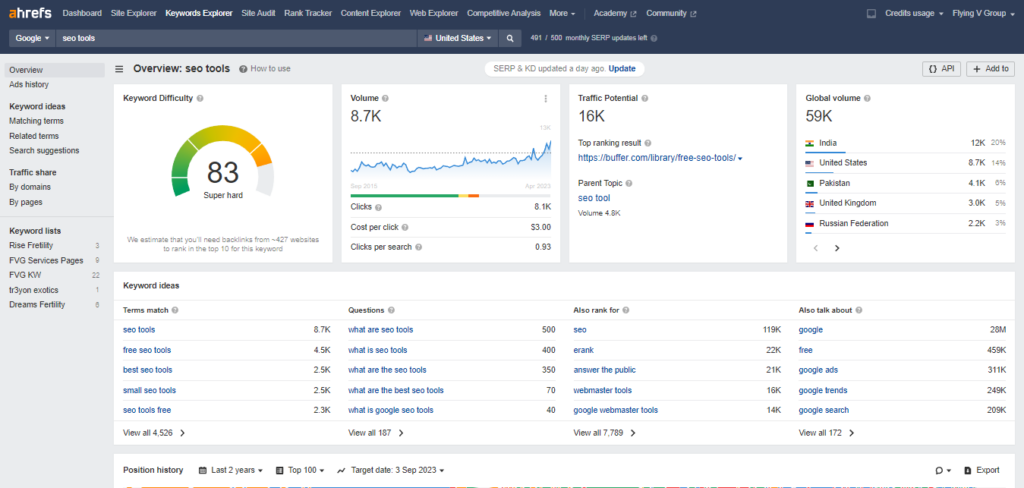The width and height of the screenshot is (1024, 488).
Task: Click help icon next to Traffic Potential
Action: (645, 98)
